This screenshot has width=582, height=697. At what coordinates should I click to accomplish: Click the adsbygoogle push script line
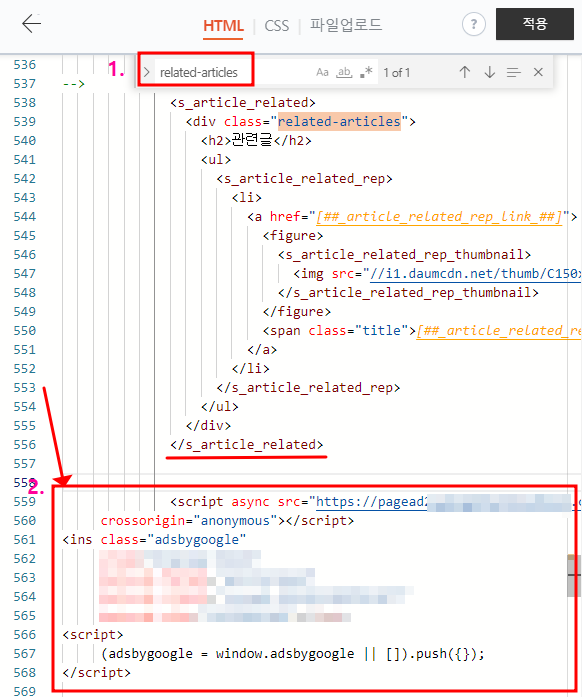pyautogui.click(x=293, y=654)
